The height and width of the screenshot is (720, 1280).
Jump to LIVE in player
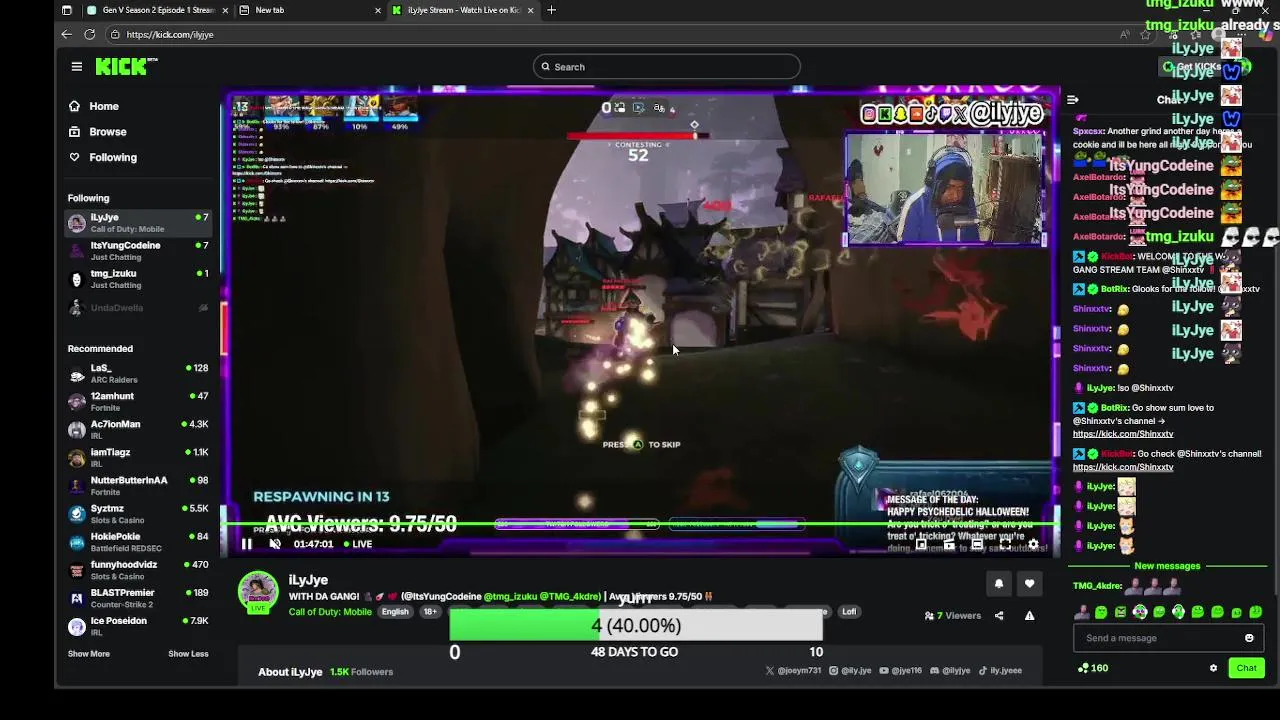point(356,544)
